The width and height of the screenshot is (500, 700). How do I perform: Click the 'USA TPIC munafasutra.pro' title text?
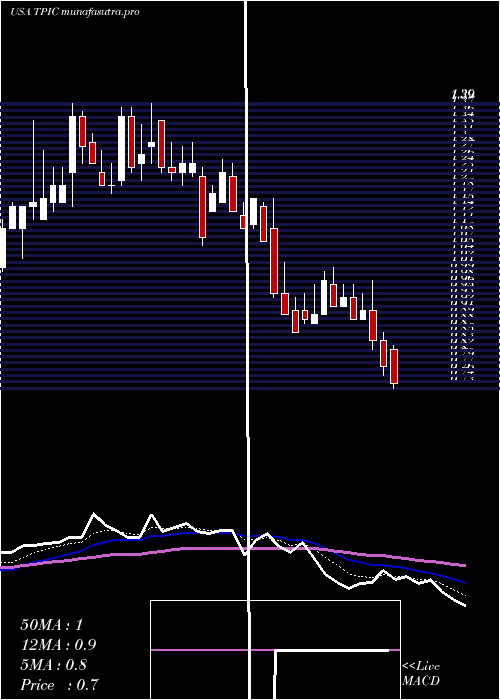pos(75,12)
